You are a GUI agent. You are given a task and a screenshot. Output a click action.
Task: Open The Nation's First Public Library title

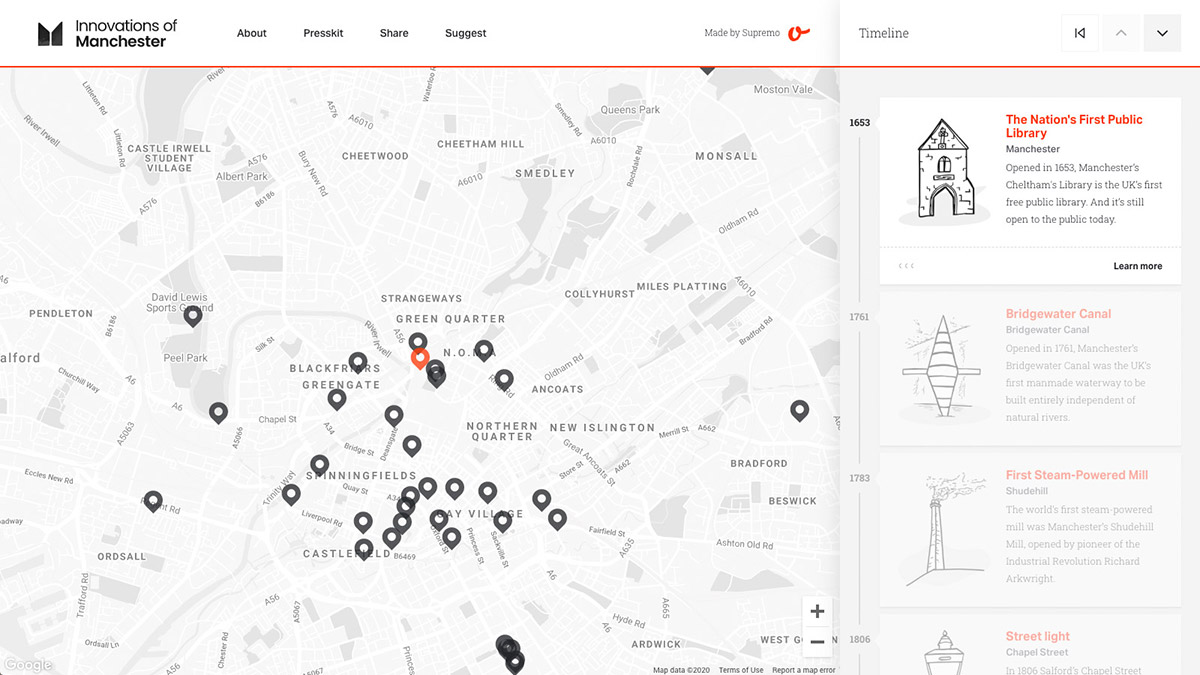(1074, 126)
